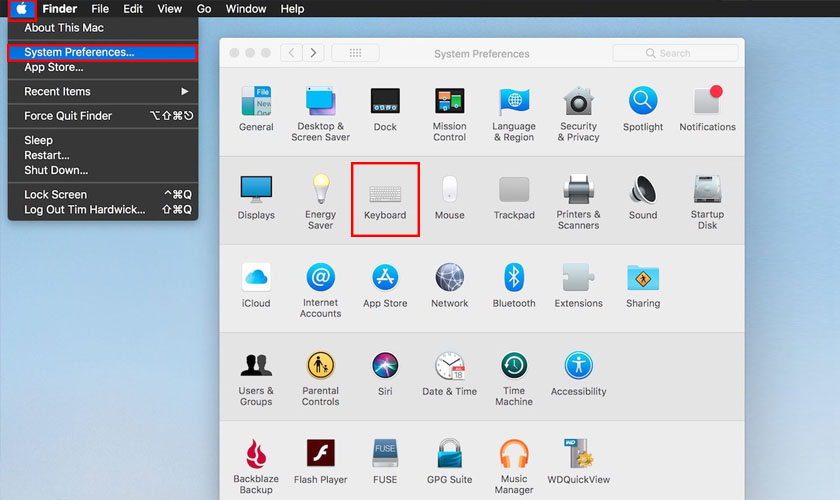Open App Store preferences pane icon
The image size is (840, 500).
pos(385,285)
